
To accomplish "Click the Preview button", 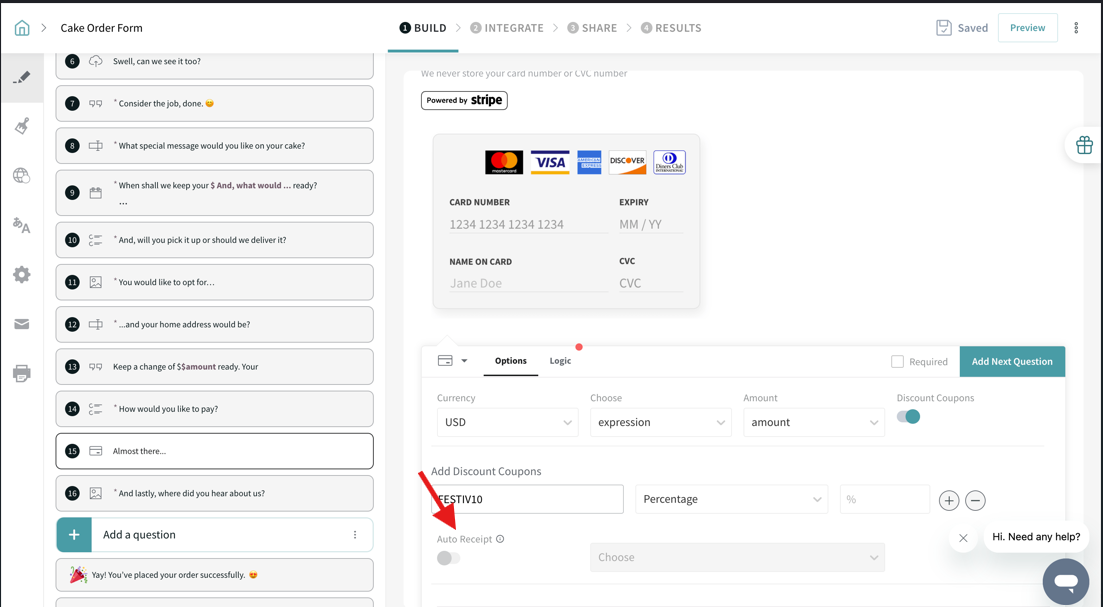I will click(x=1027, y=28).
